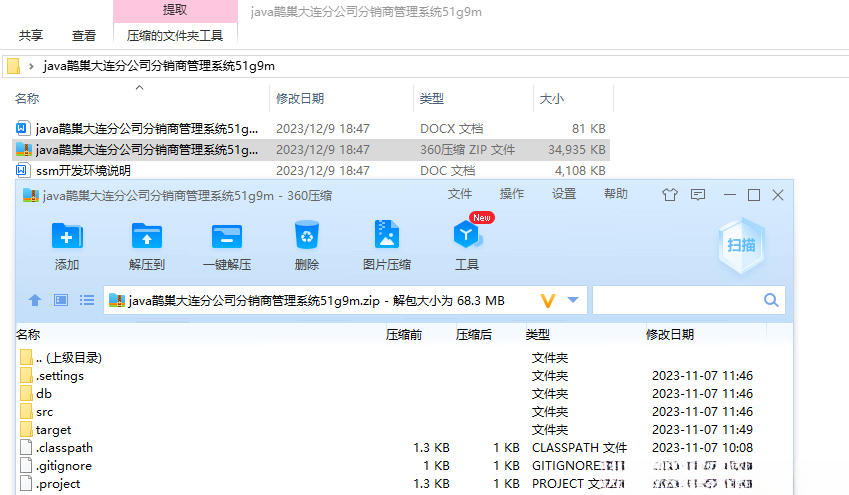Viewport: 849px width, 495px height.
Task: Click the 图片压缩 (Image compress) icon
Action: (387, 235)
